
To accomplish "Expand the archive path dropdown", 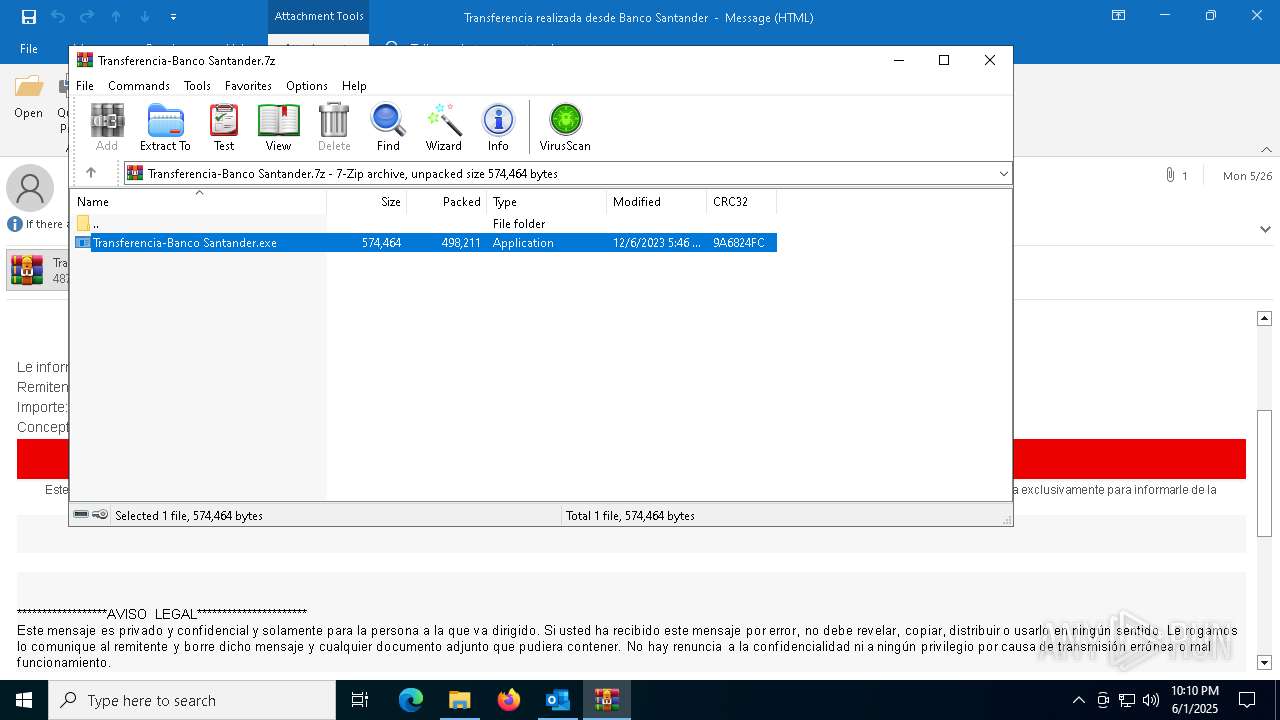I will (x=1003, y=174).
